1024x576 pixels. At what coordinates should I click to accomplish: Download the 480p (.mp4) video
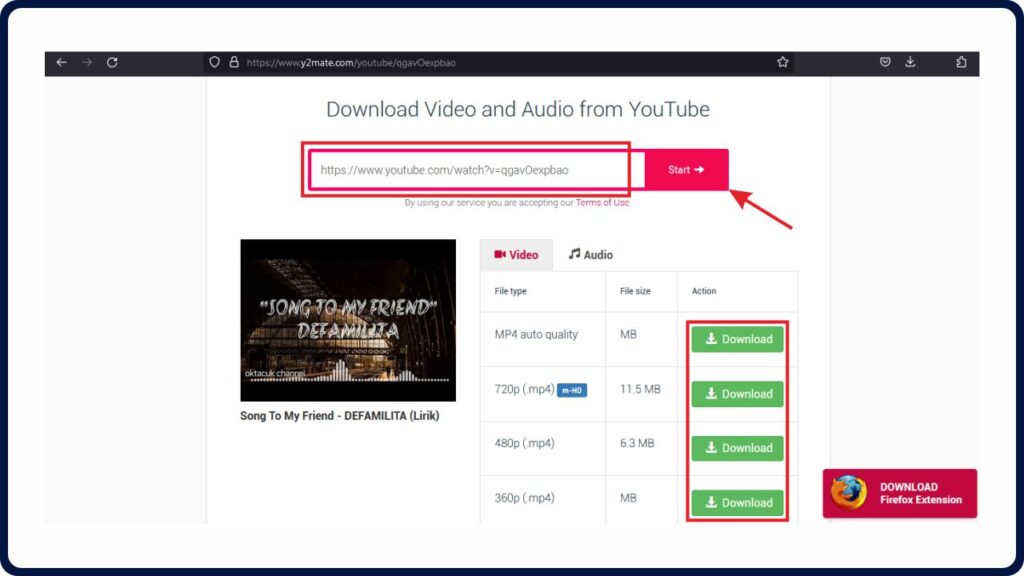coord(737,449)
